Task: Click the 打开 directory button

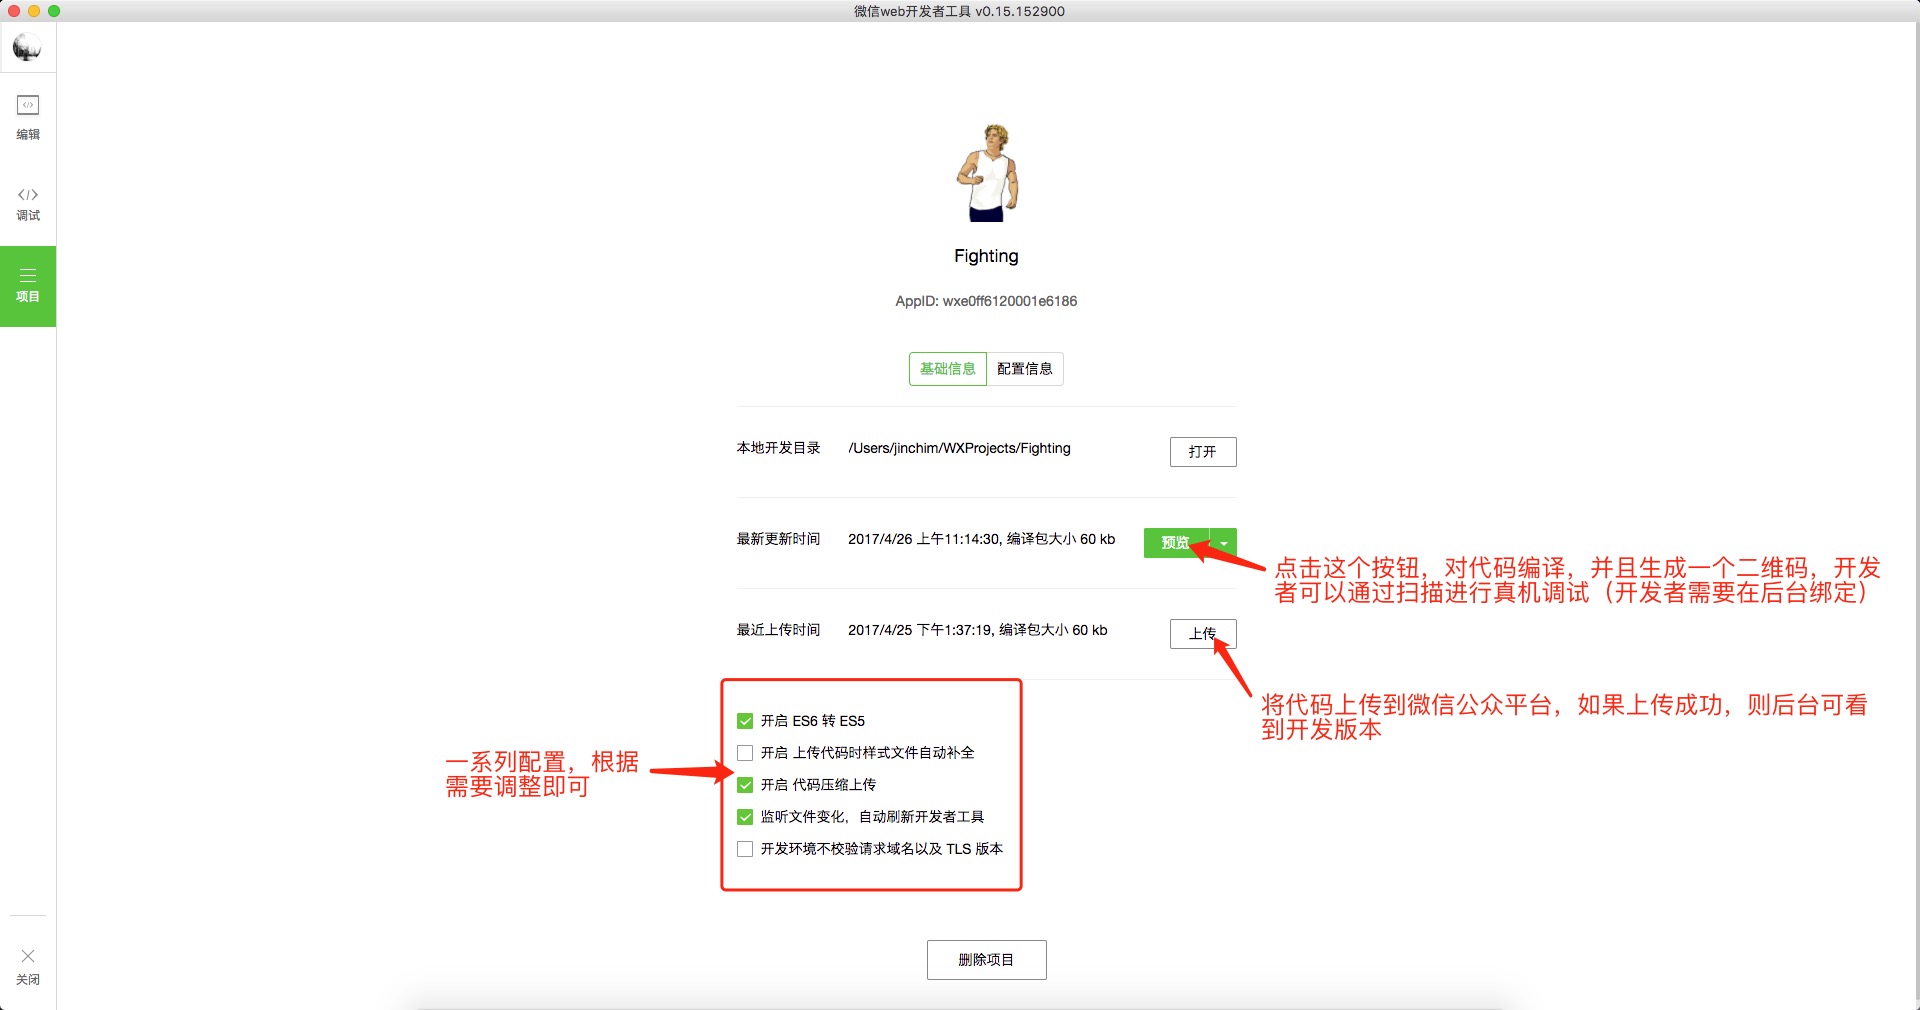Action: [1203, 452]
